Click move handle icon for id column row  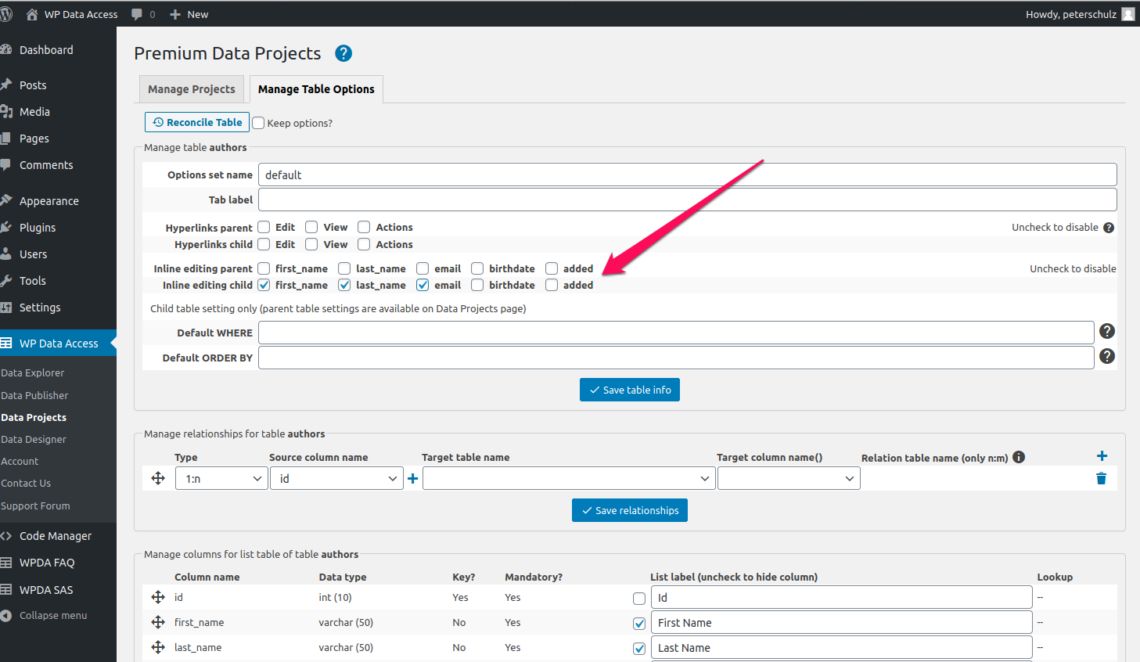click(158, 597)
